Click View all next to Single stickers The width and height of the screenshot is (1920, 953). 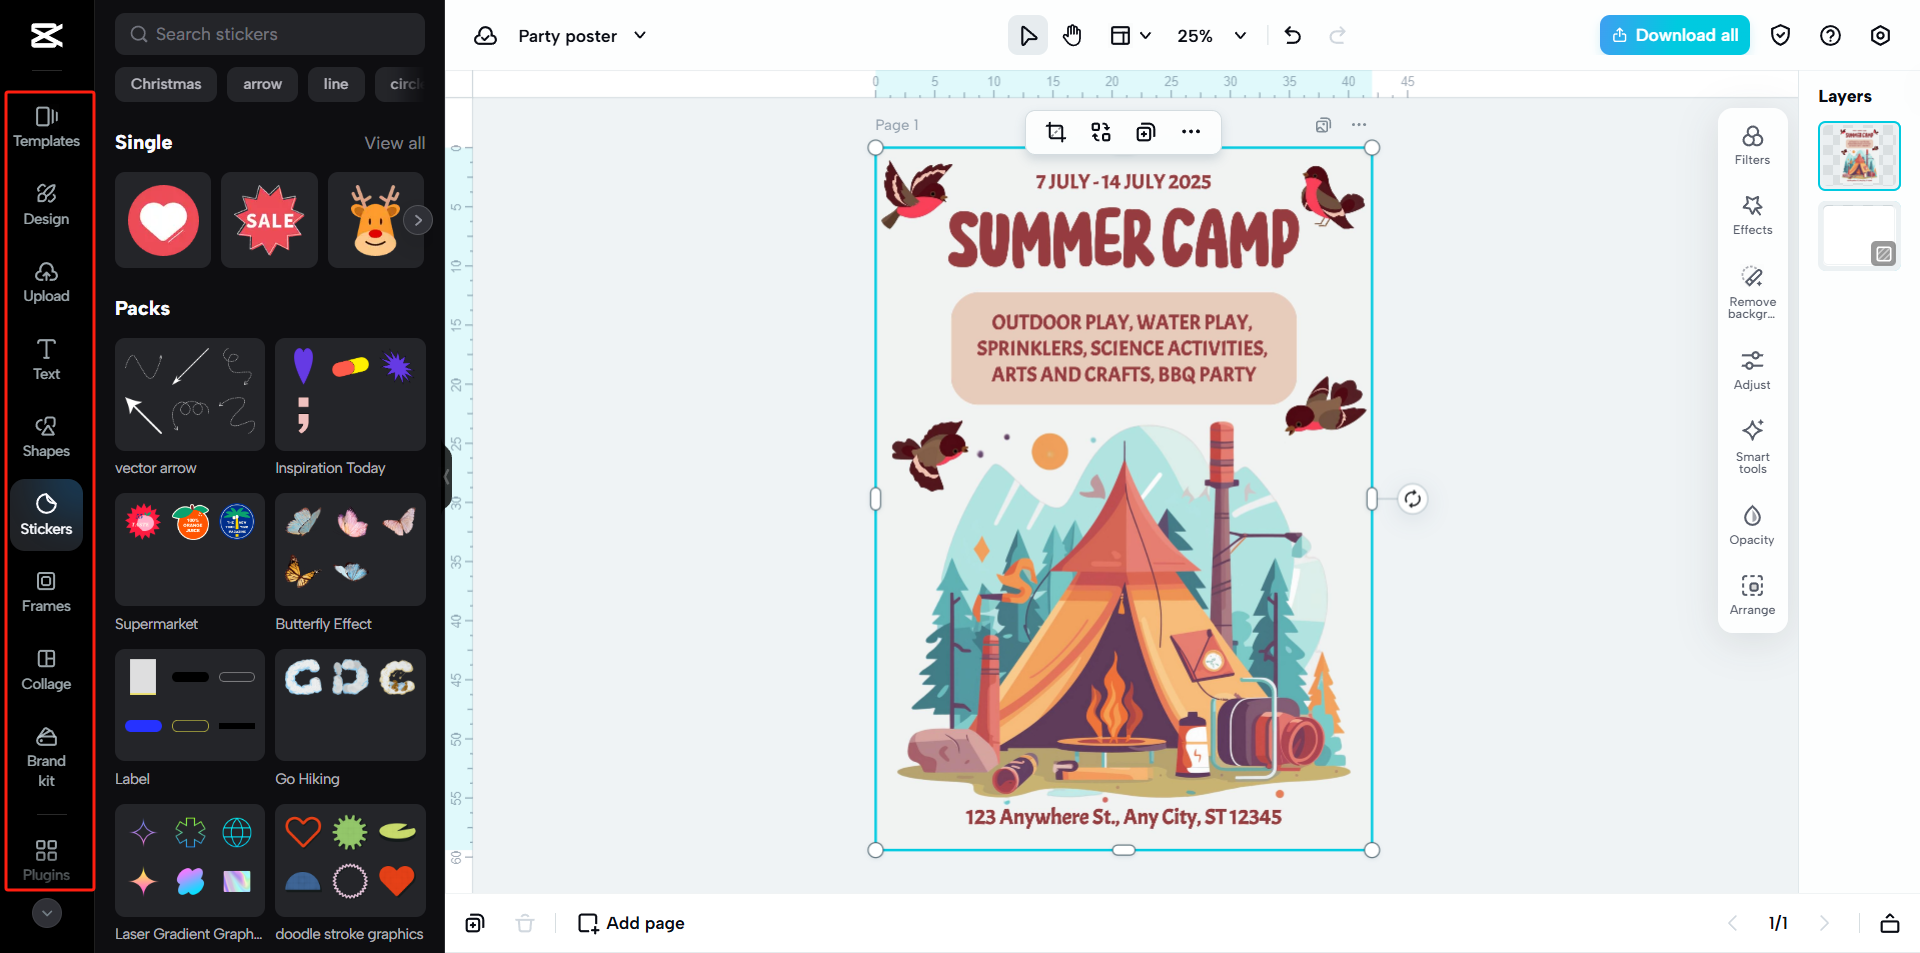(394, 142)
